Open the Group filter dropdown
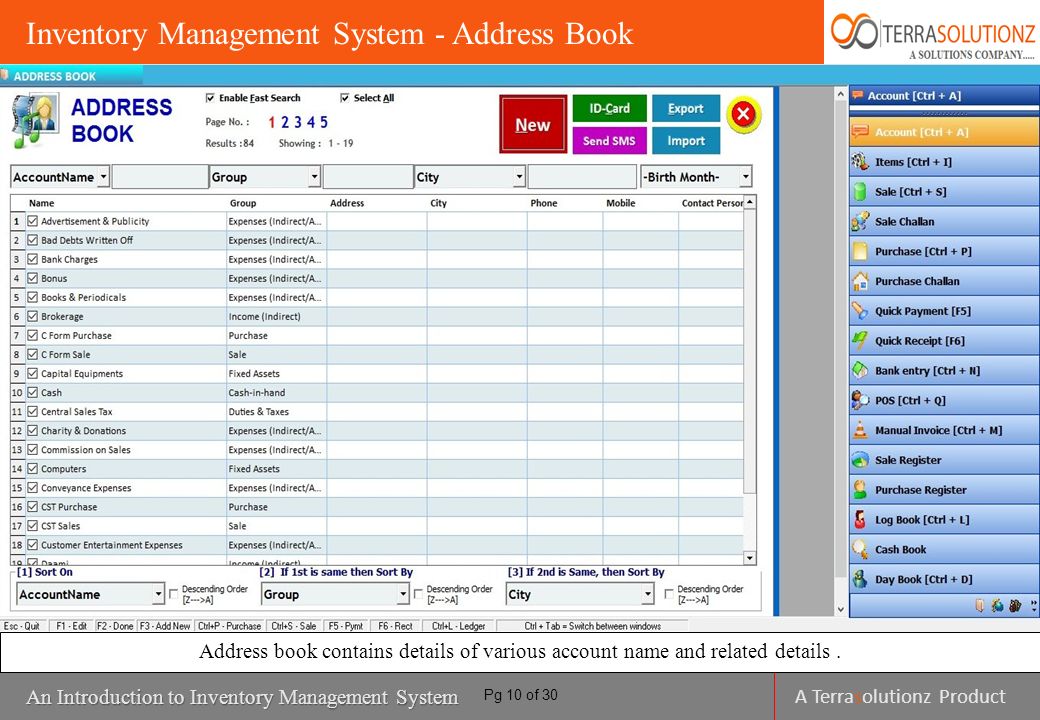 [314, 177]
